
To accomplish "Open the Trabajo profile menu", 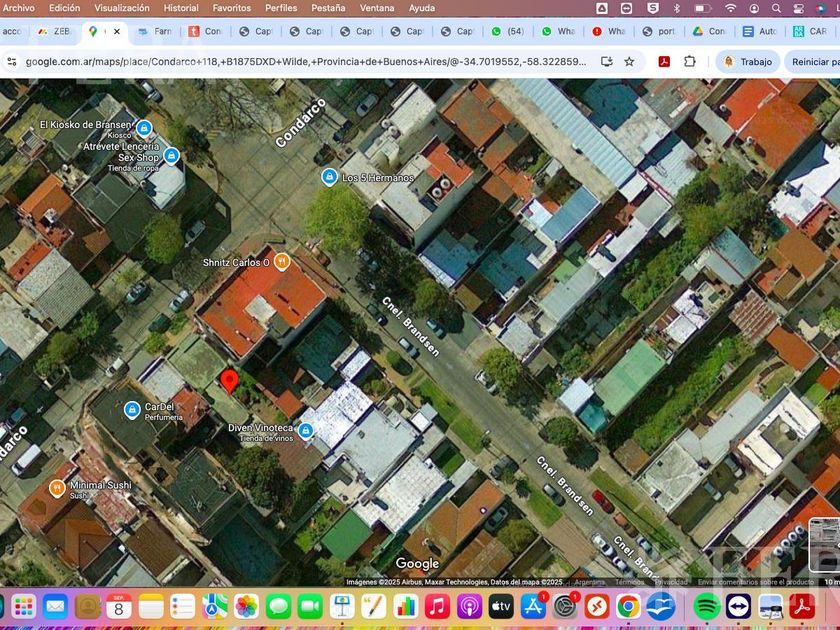I will (748, 61).
